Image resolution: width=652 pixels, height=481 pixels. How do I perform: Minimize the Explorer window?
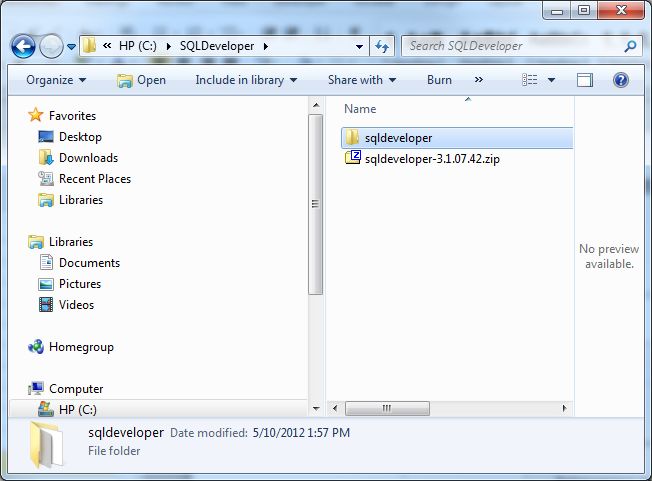tap(557, 11)
